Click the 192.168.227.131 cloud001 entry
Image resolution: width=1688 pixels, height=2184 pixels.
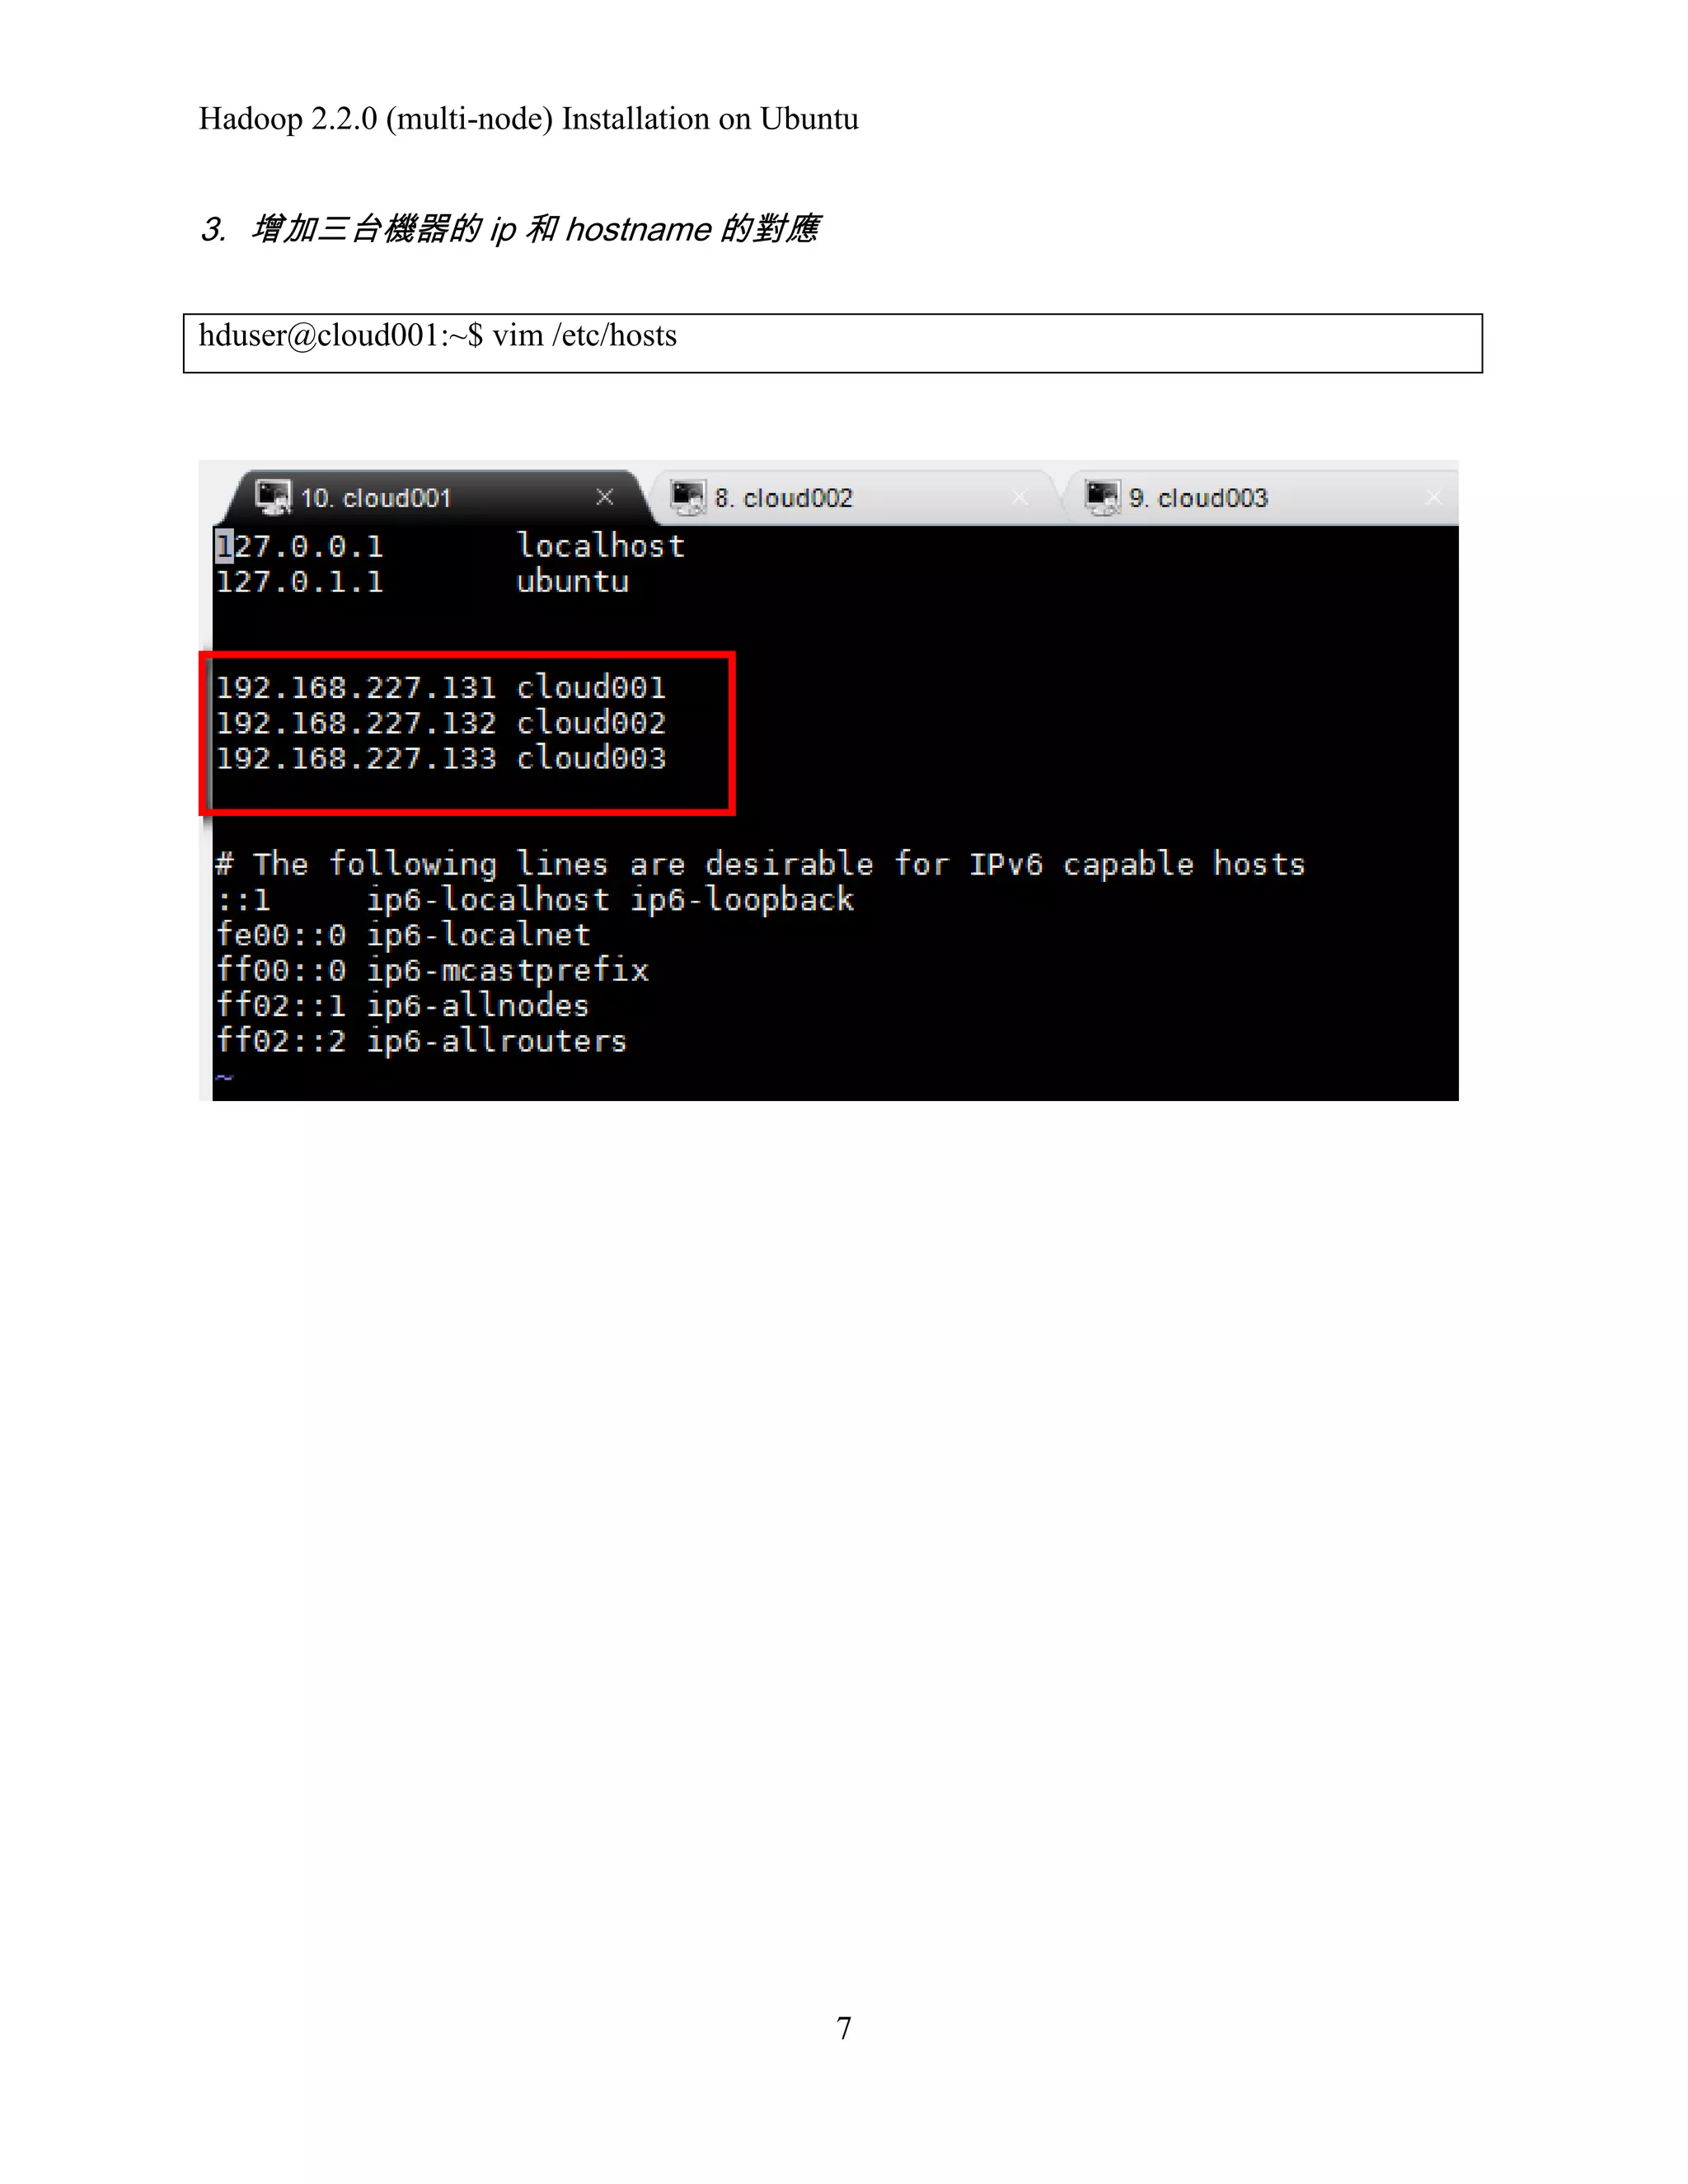[441, 688]
